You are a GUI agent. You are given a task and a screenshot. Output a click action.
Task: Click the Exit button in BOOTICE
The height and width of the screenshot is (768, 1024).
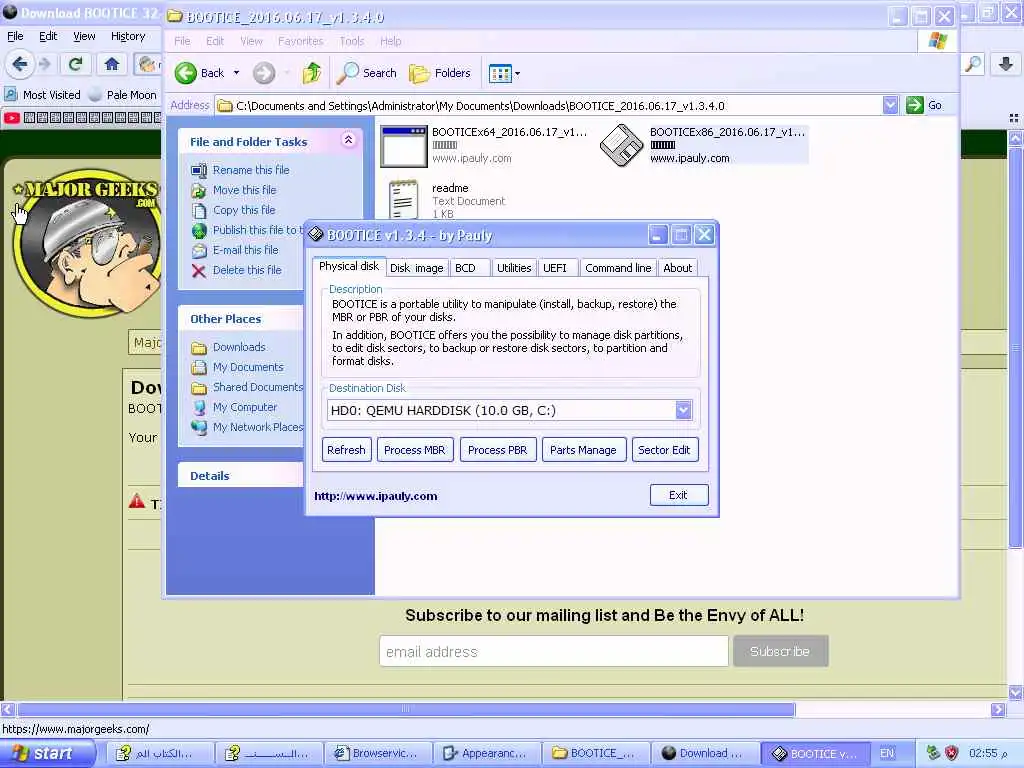679,495
